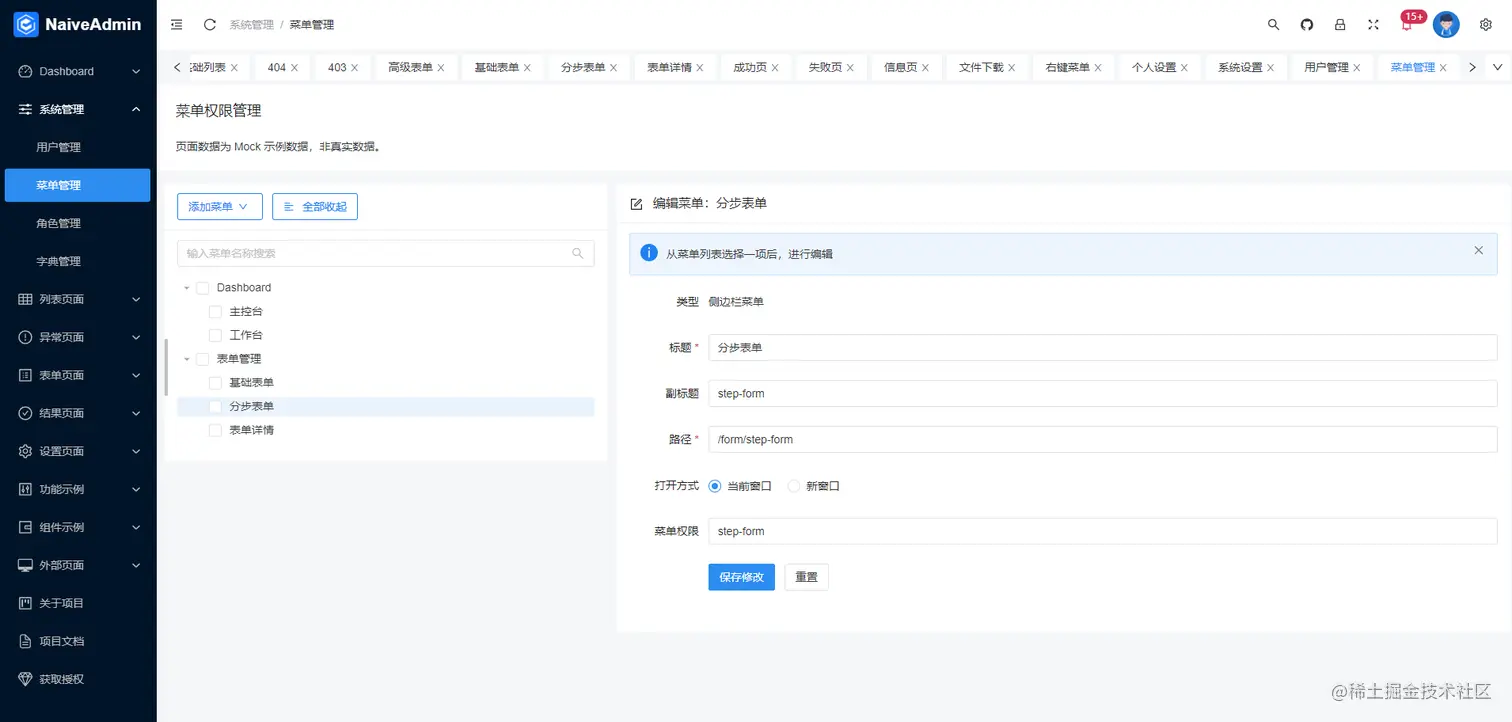
Task: Collapse the 表单管理 tree node arrow
Action: click(x=187, y=359)
